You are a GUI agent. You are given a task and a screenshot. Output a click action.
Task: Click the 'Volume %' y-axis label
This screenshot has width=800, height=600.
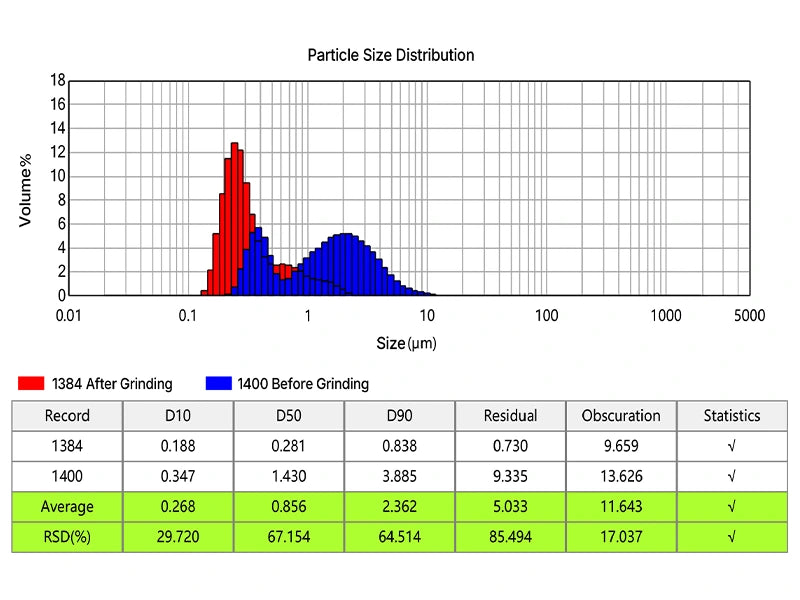[25, 190]
